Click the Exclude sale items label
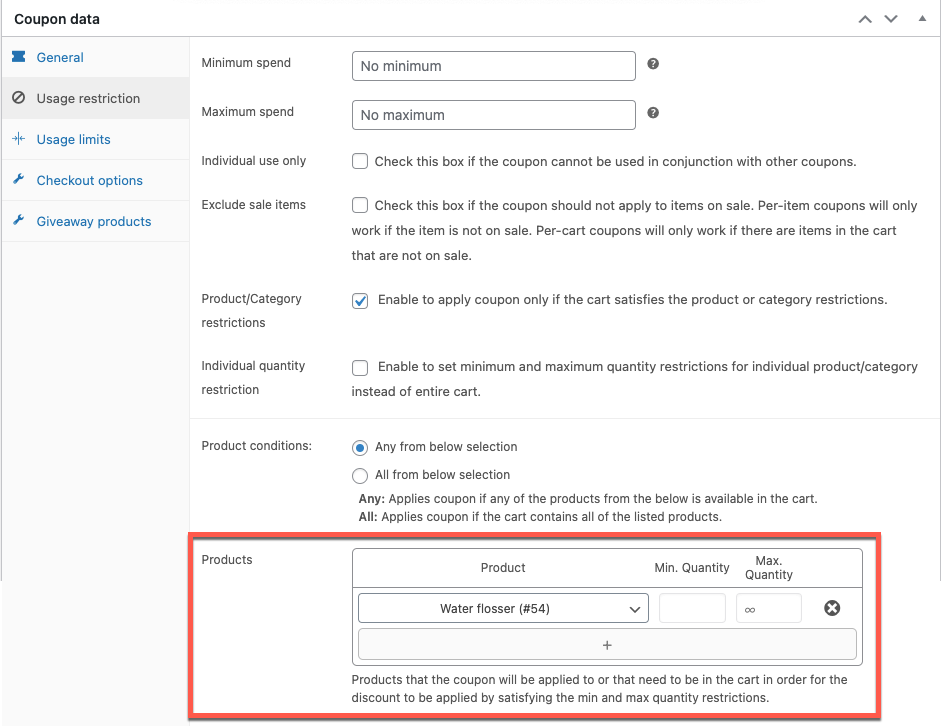 [x=253, y=205]
